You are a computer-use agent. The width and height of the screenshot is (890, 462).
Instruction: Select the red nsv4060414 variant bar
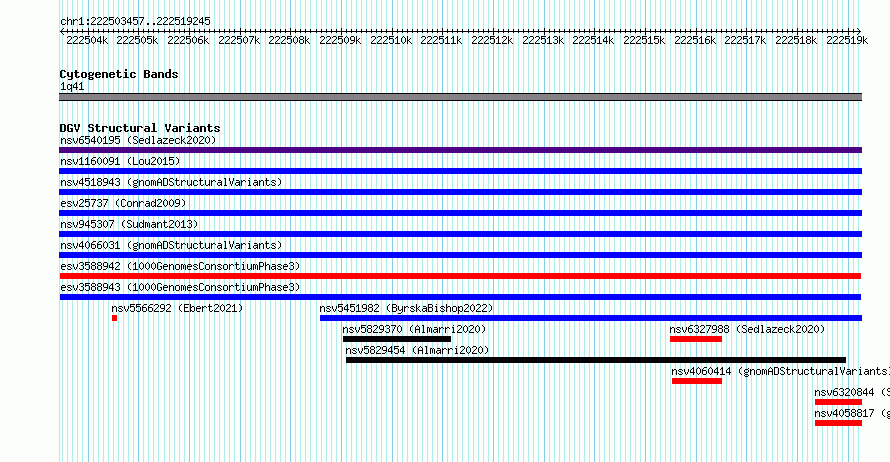pos(697,381)
